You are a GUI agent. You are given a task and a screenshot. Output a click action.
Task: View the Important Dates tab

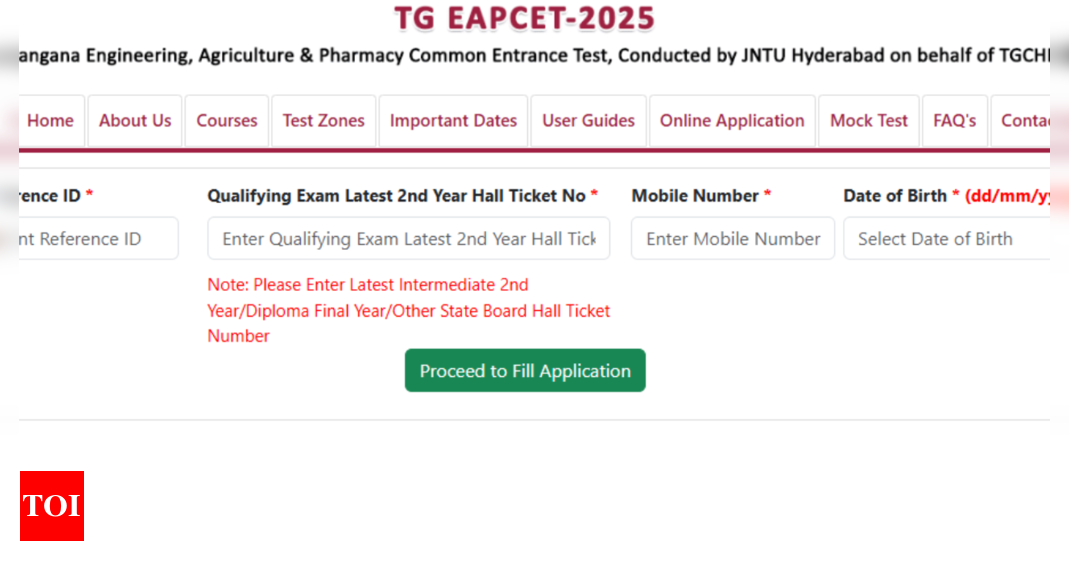coord(453,121)
